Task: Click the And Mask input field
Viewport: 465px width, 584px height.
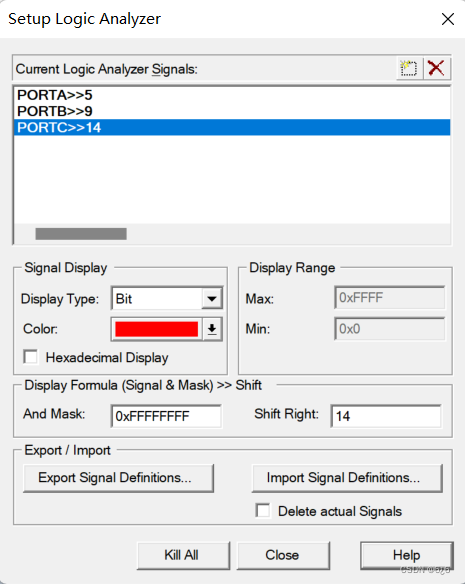Action: pos(166,416)
